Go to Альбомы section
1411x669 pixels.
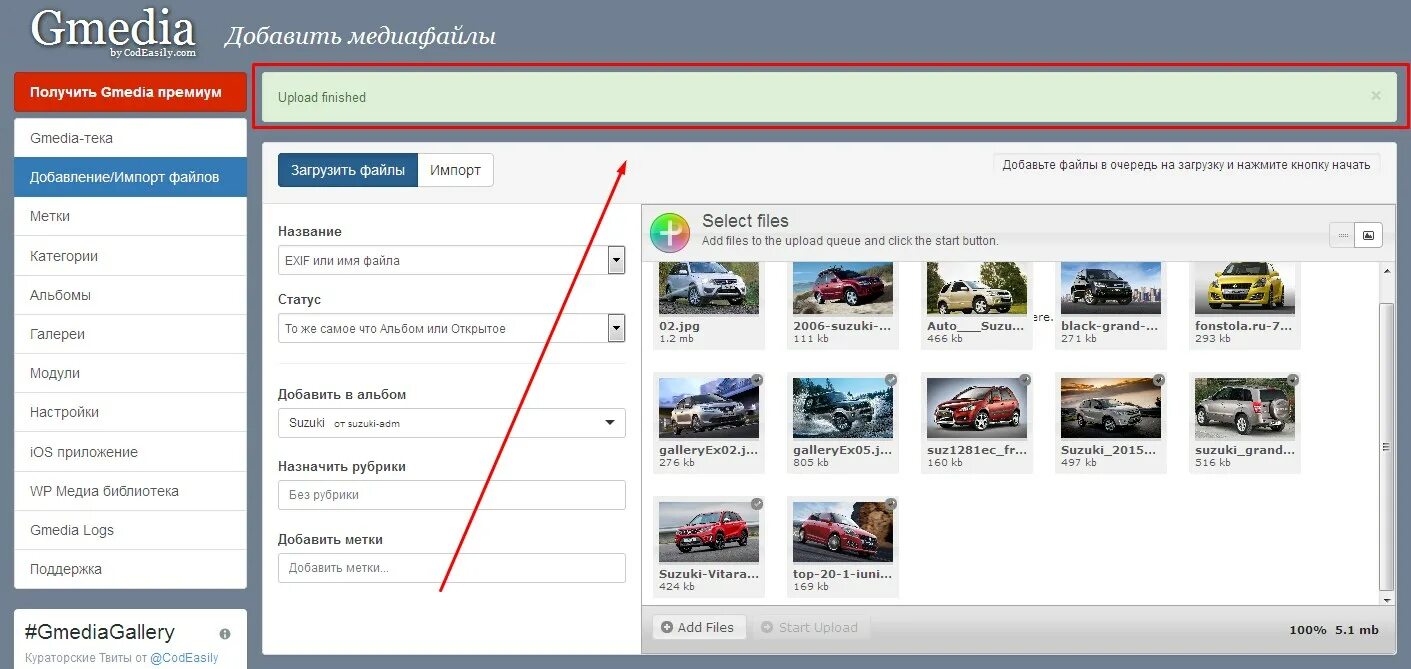[131, 295]
